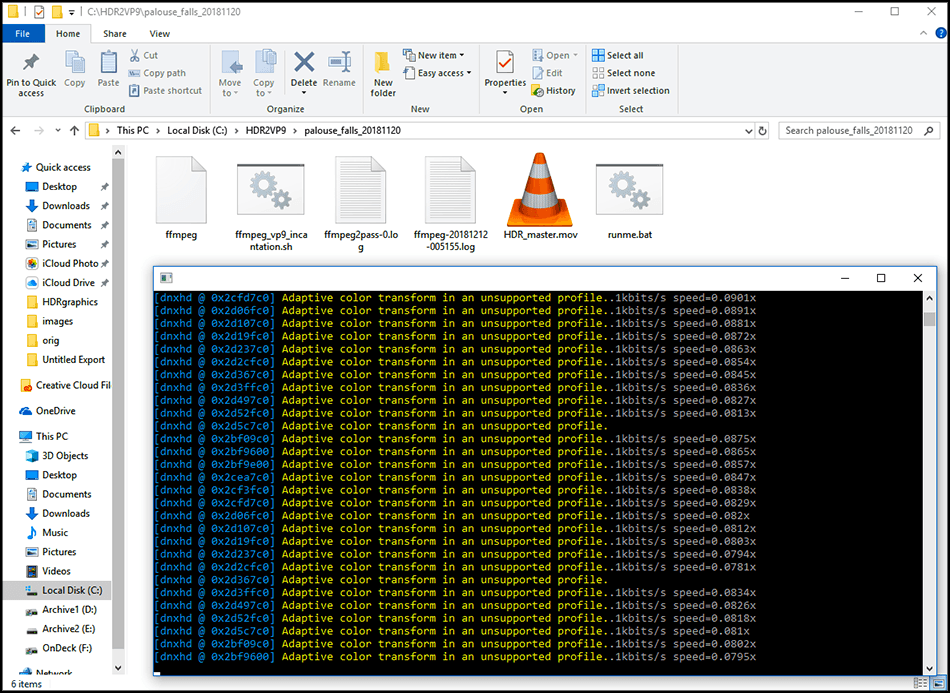Switch to large icons view button

[x=936, y=684]
